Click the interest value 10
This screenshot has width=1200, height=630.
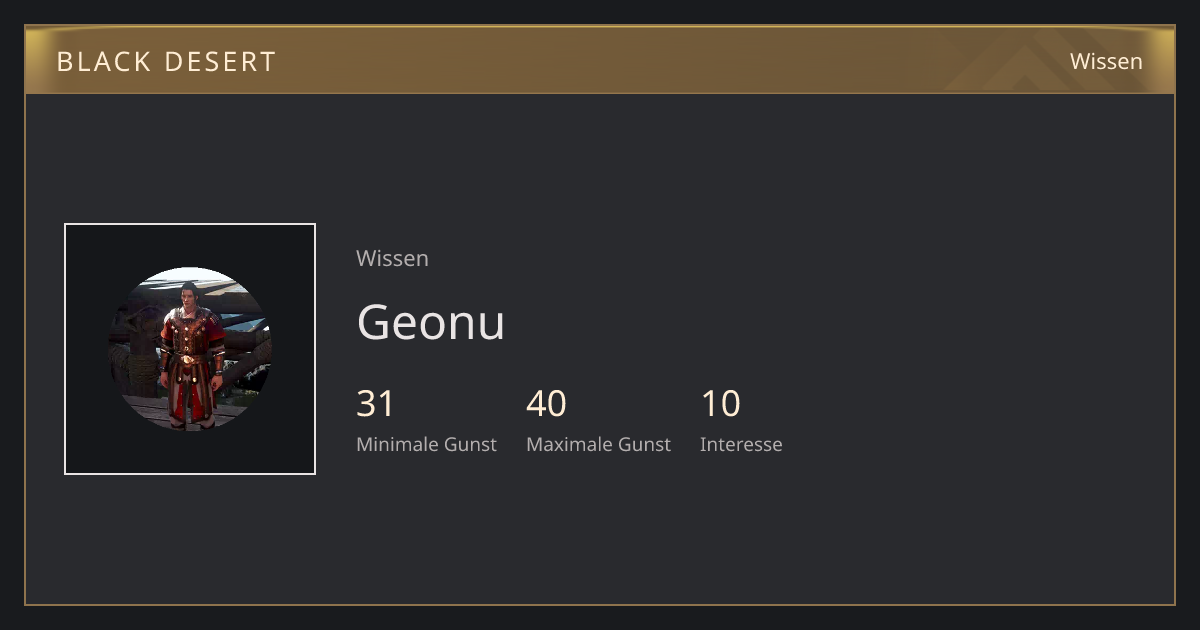pyautogui.click(x=720, y=404)
